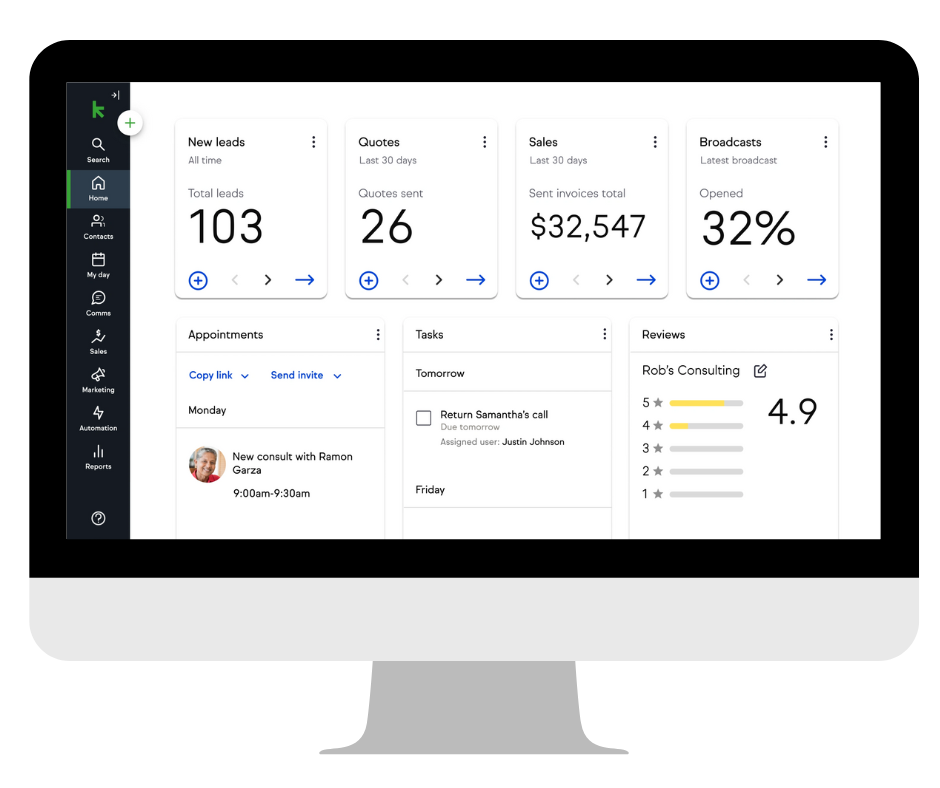
Task: Expand the Send invite dropdown
Action: 306,375
